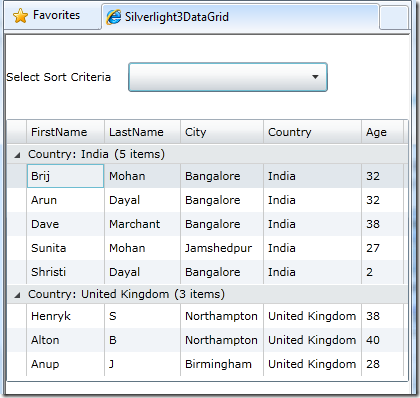Screen dimensions: 420x398
Task: Select the Anup first name cell
Action: (65, 364)
